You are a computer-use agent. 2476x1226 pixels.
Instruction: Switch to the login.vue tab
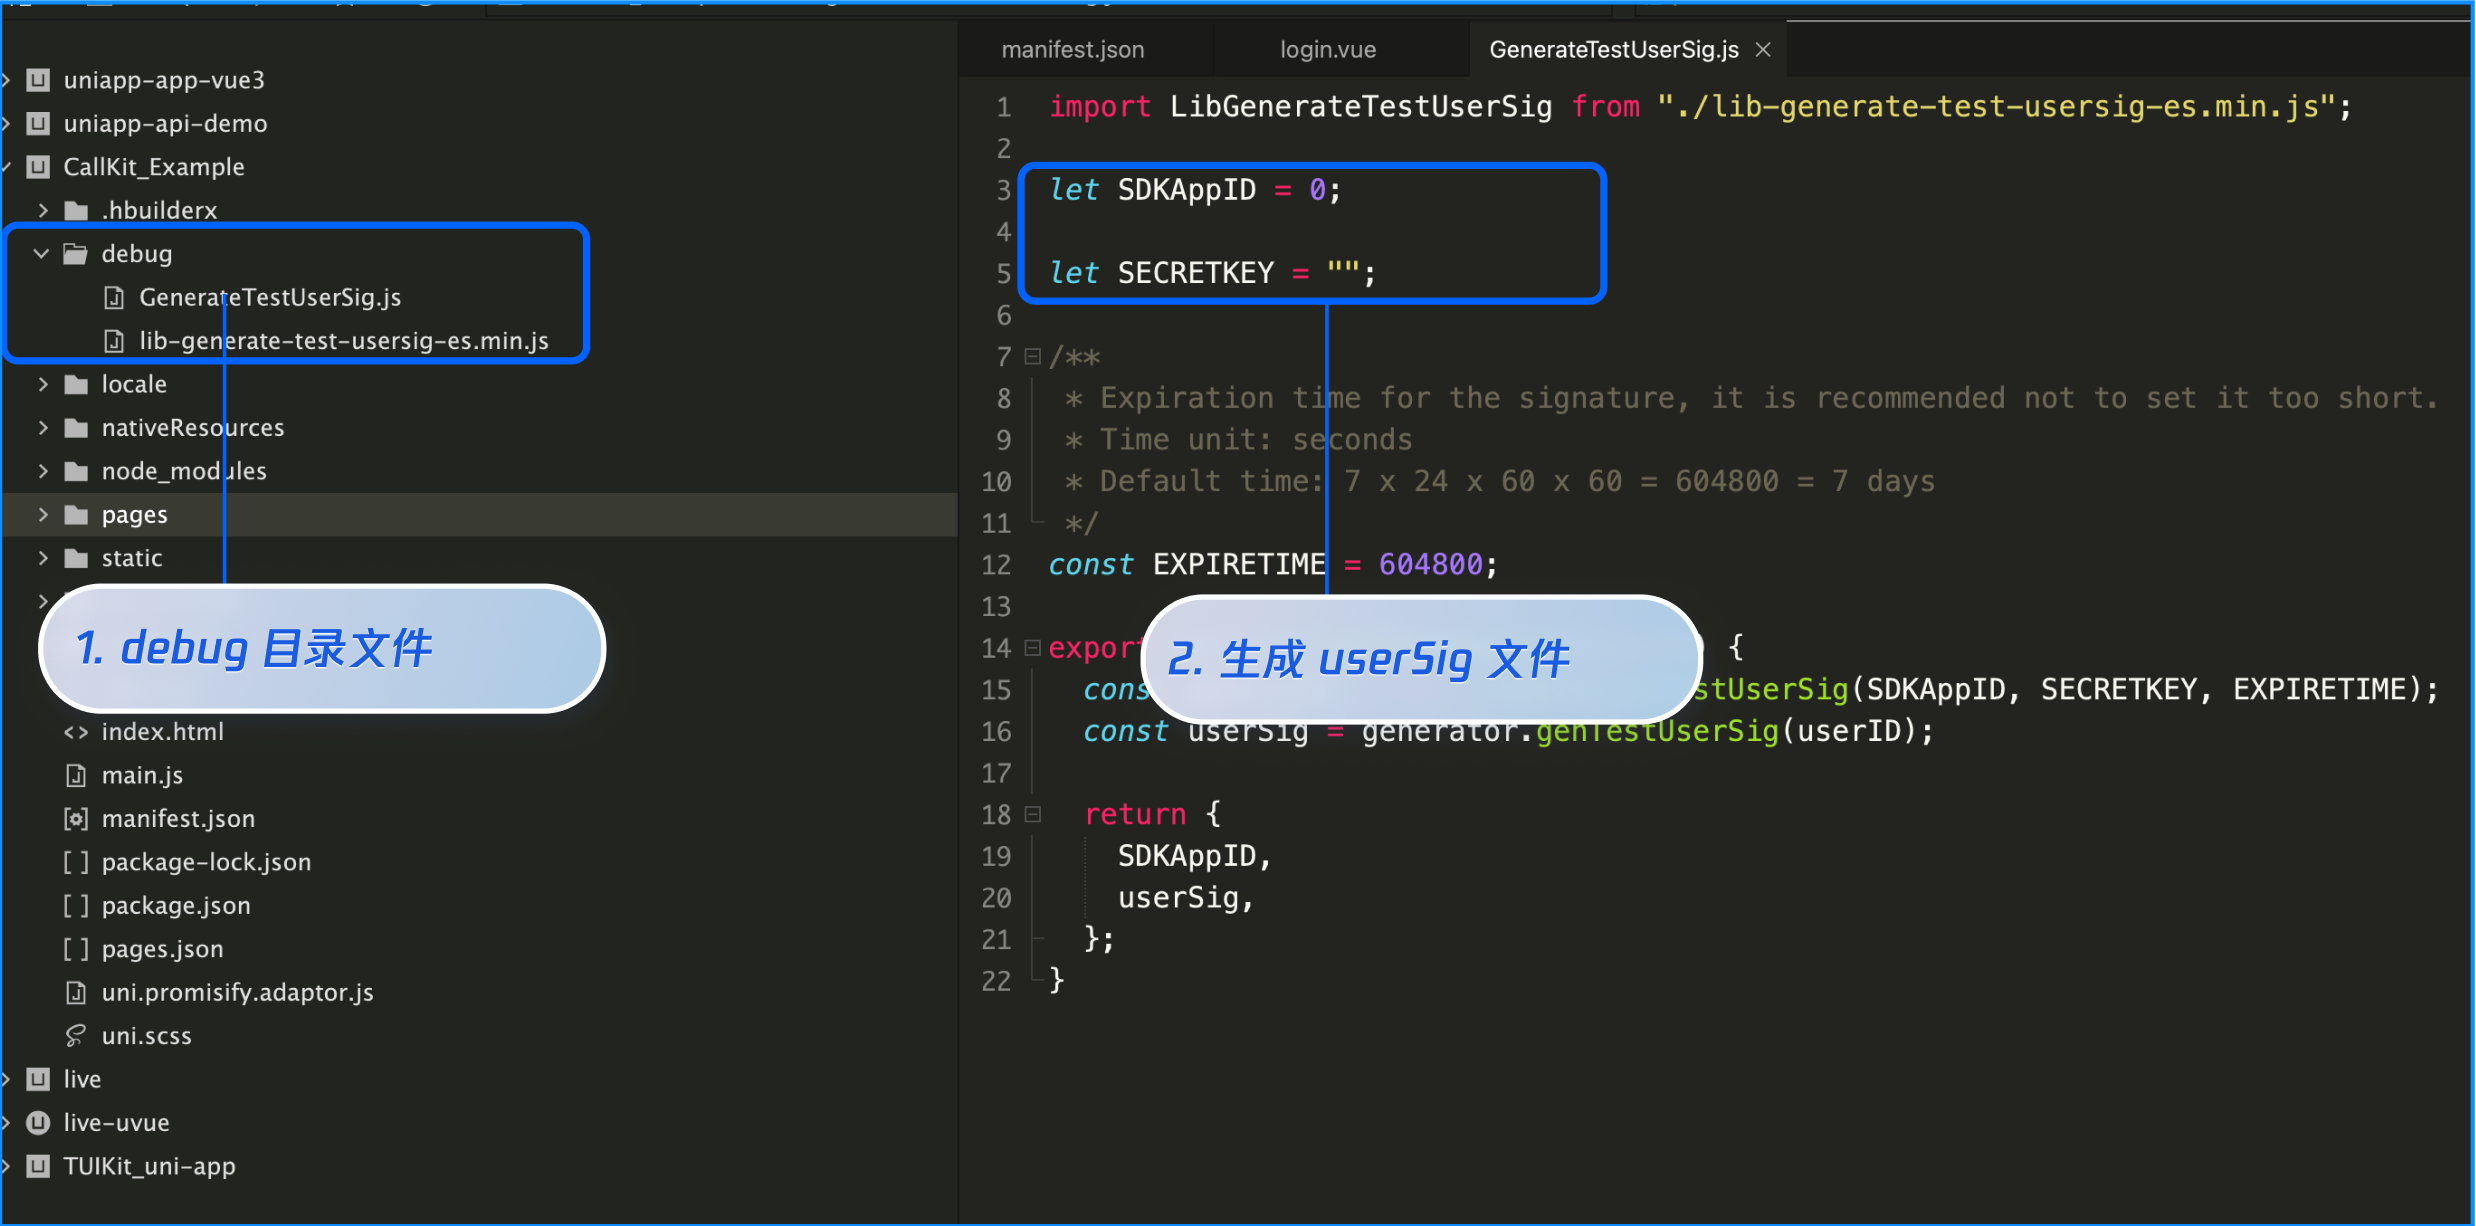pos(1328,50)
